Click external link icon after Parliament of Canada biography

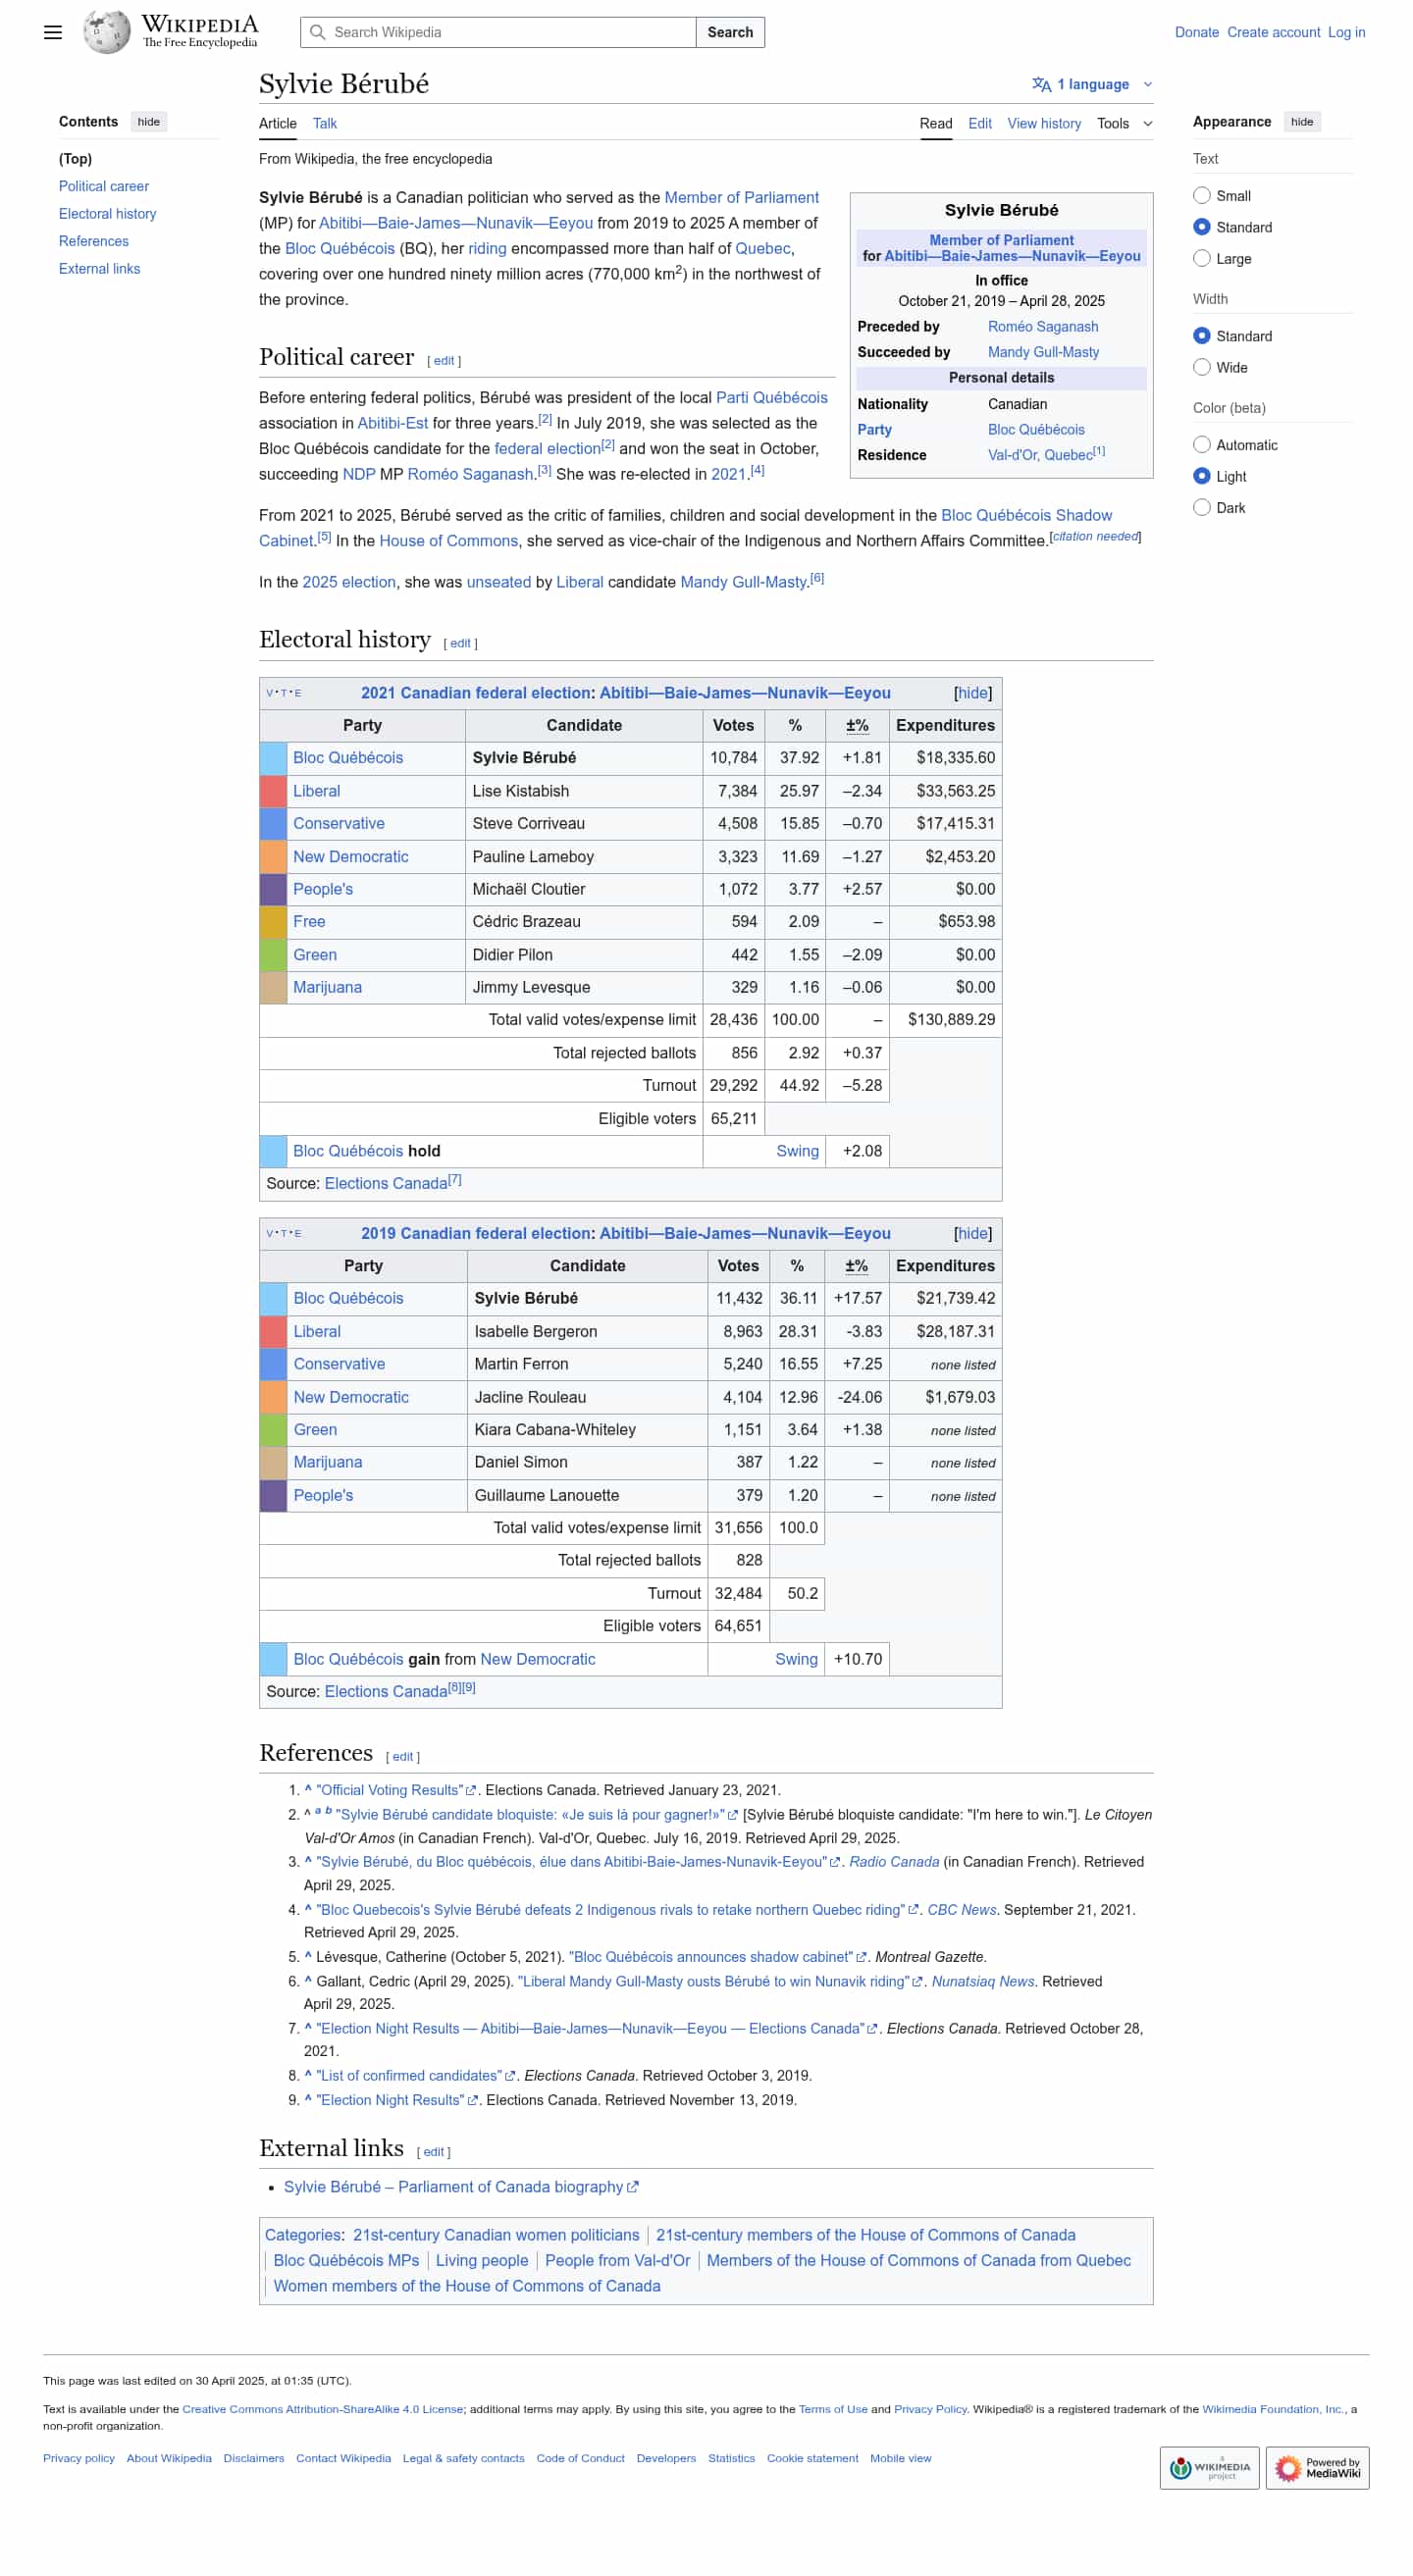pos(633,2188)
